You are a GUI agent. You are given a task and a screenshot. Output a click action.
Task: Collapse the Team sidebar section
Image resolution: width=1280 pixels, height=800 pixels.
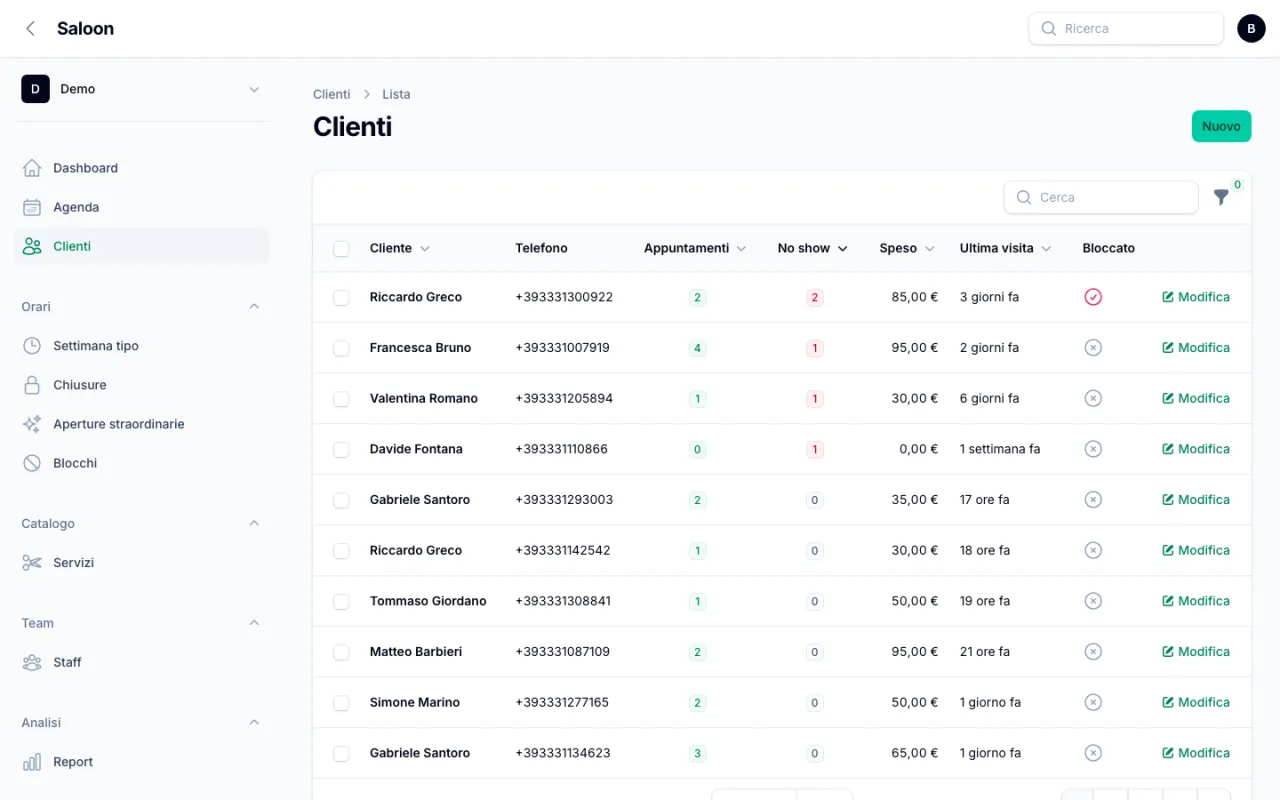[254, 623]
